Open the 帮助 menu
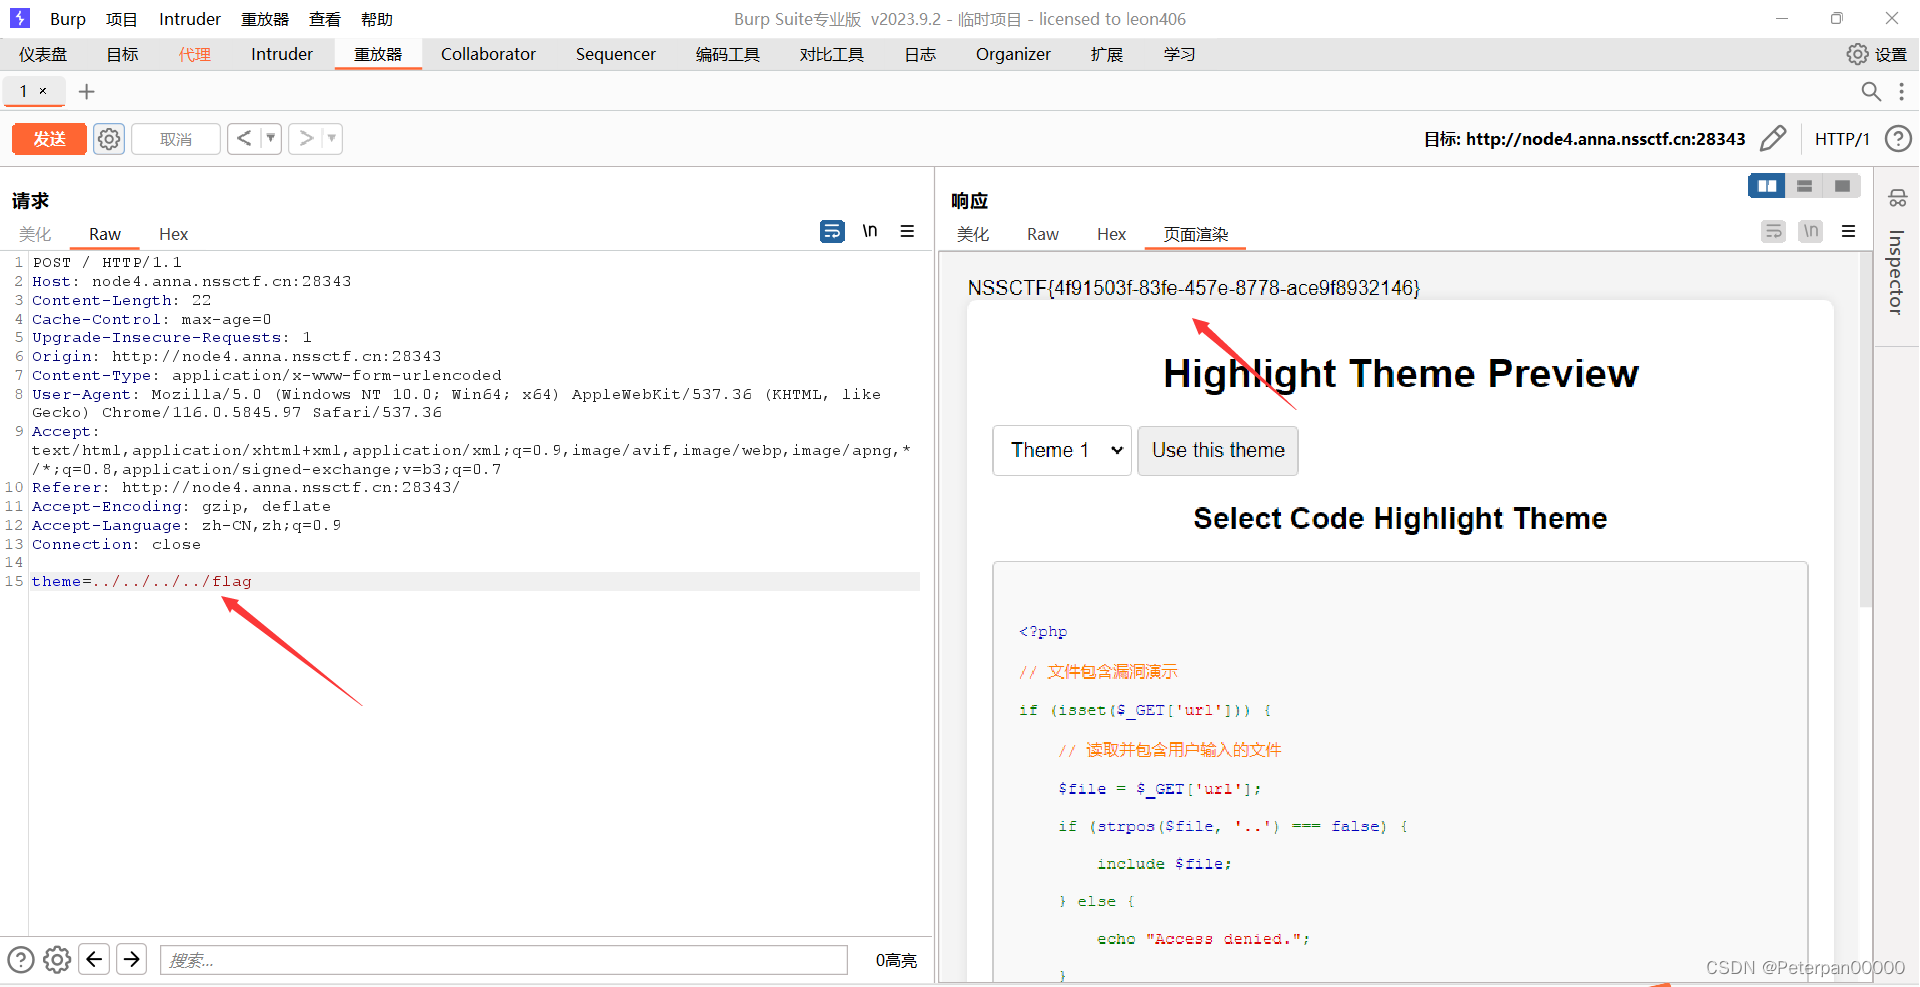The image size is (1920, 987). [377, 19]
